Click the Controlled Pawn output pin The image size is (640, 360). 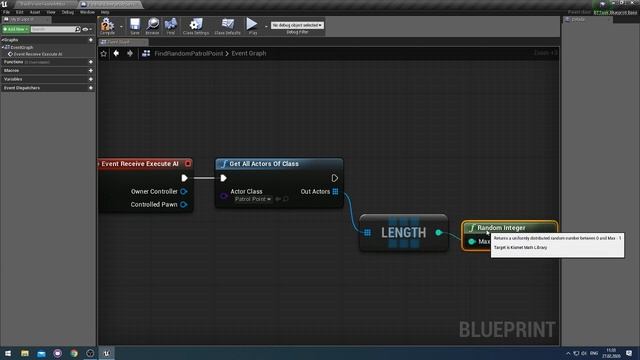(184, 204)
